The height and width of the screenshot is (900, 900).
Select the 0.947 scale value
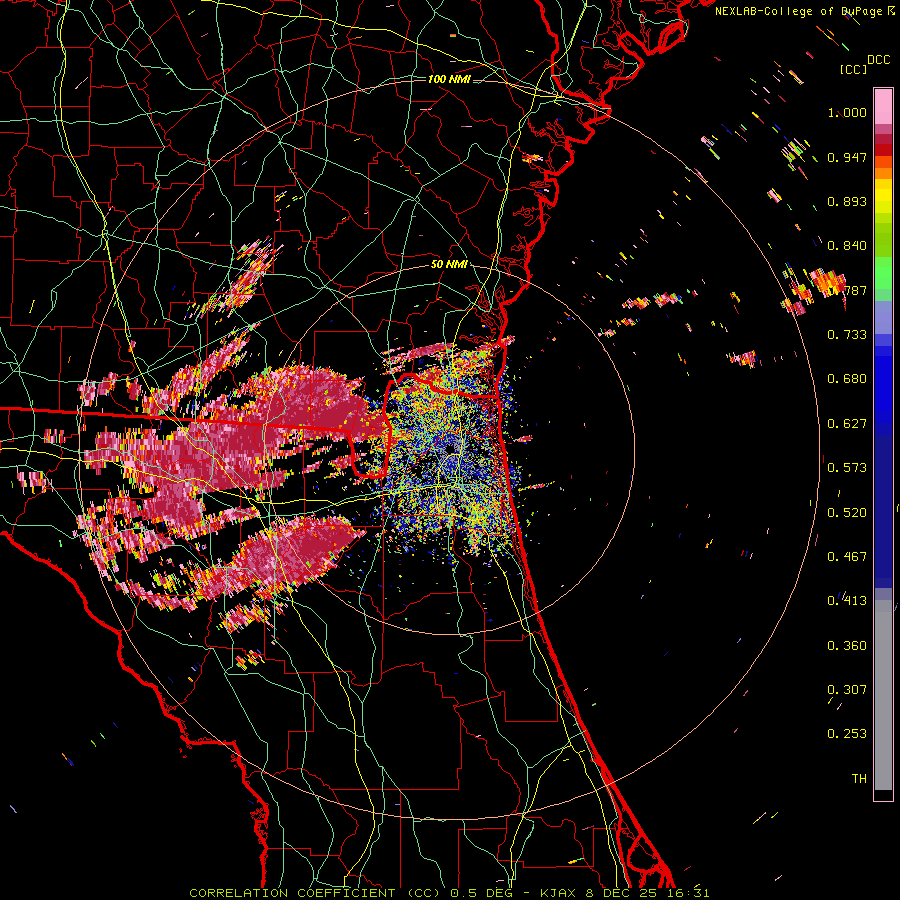click(x=847, y=157)
